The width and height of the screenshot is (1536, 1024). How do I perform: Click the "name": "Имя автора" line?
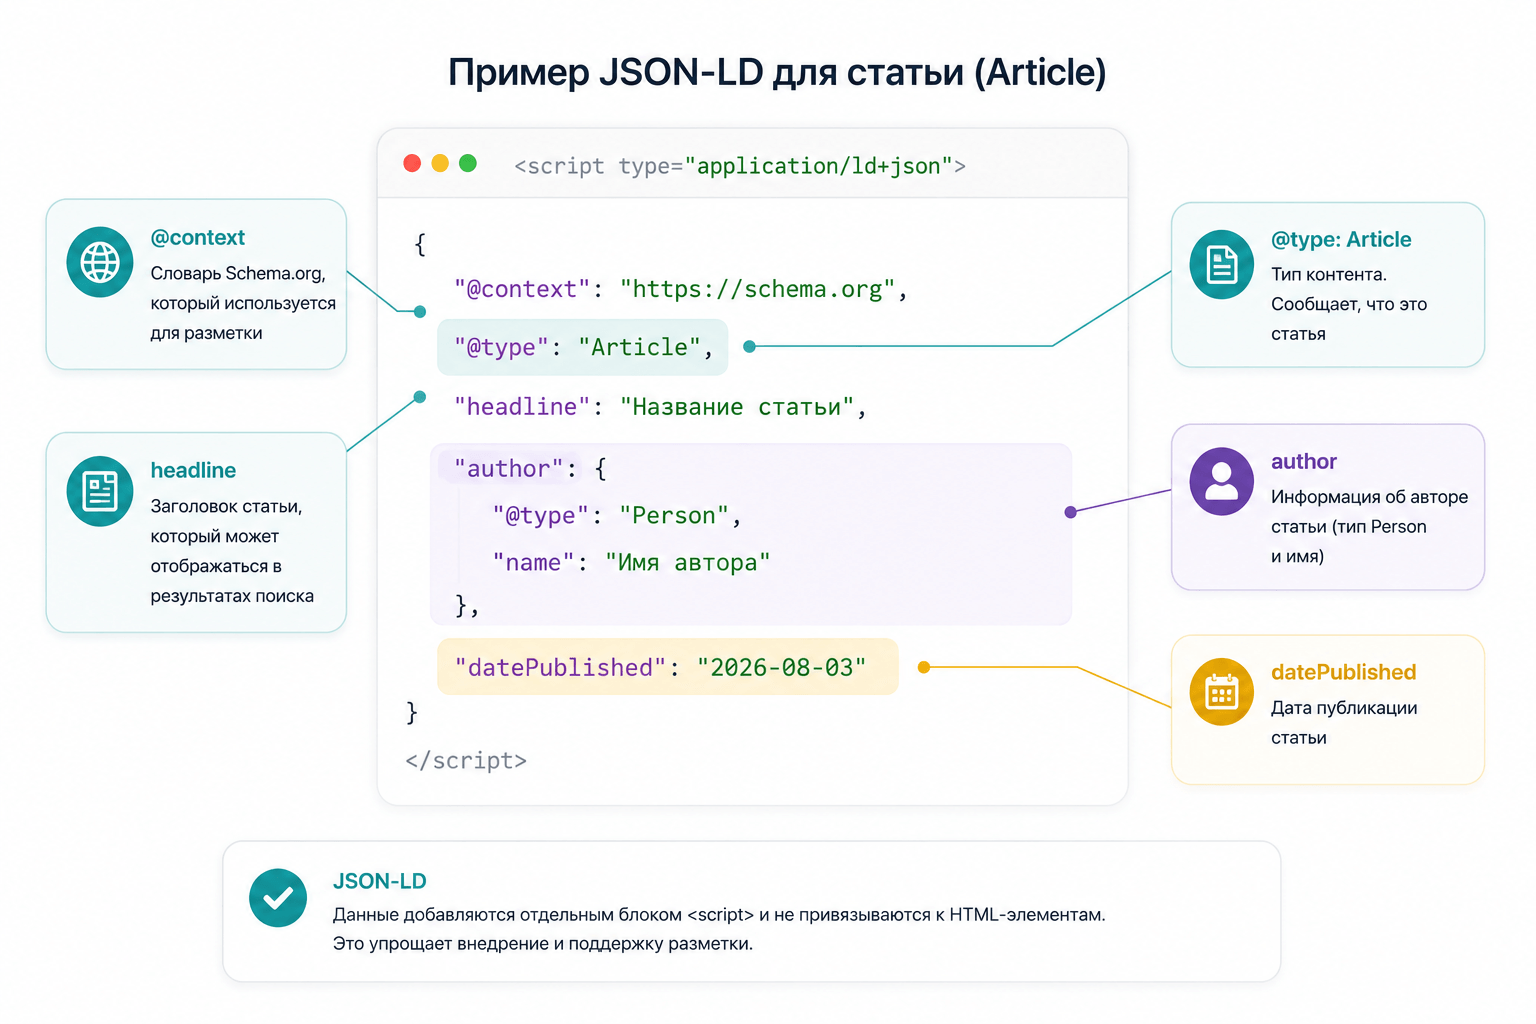[x=631, y=563]
